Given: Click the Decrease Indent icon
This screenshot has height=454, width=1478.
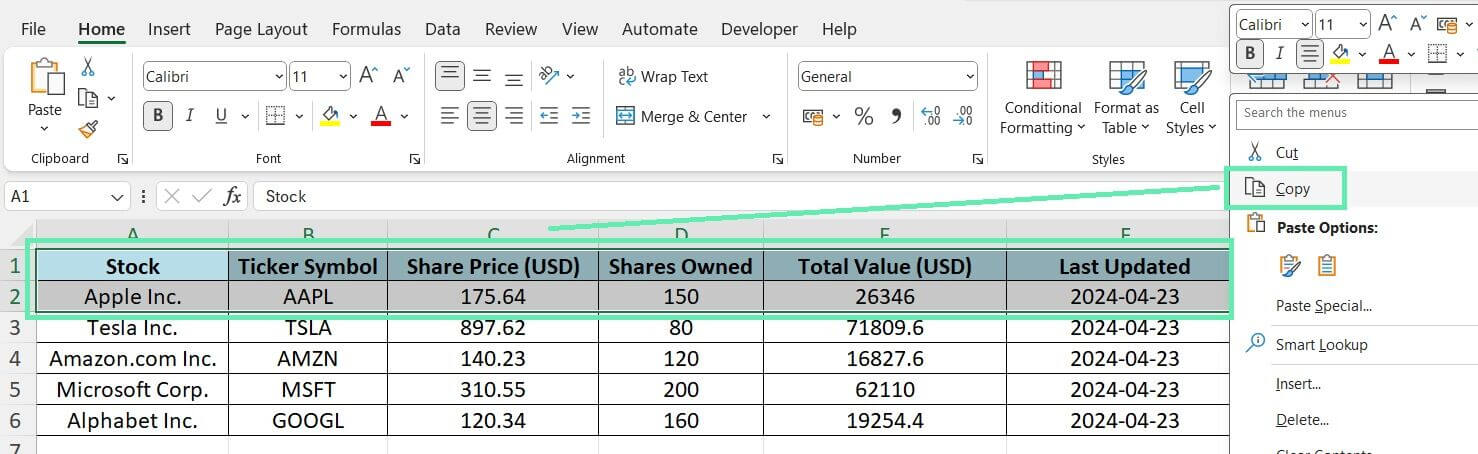Looking at the screenshot, I should click(x=549, y=116).
